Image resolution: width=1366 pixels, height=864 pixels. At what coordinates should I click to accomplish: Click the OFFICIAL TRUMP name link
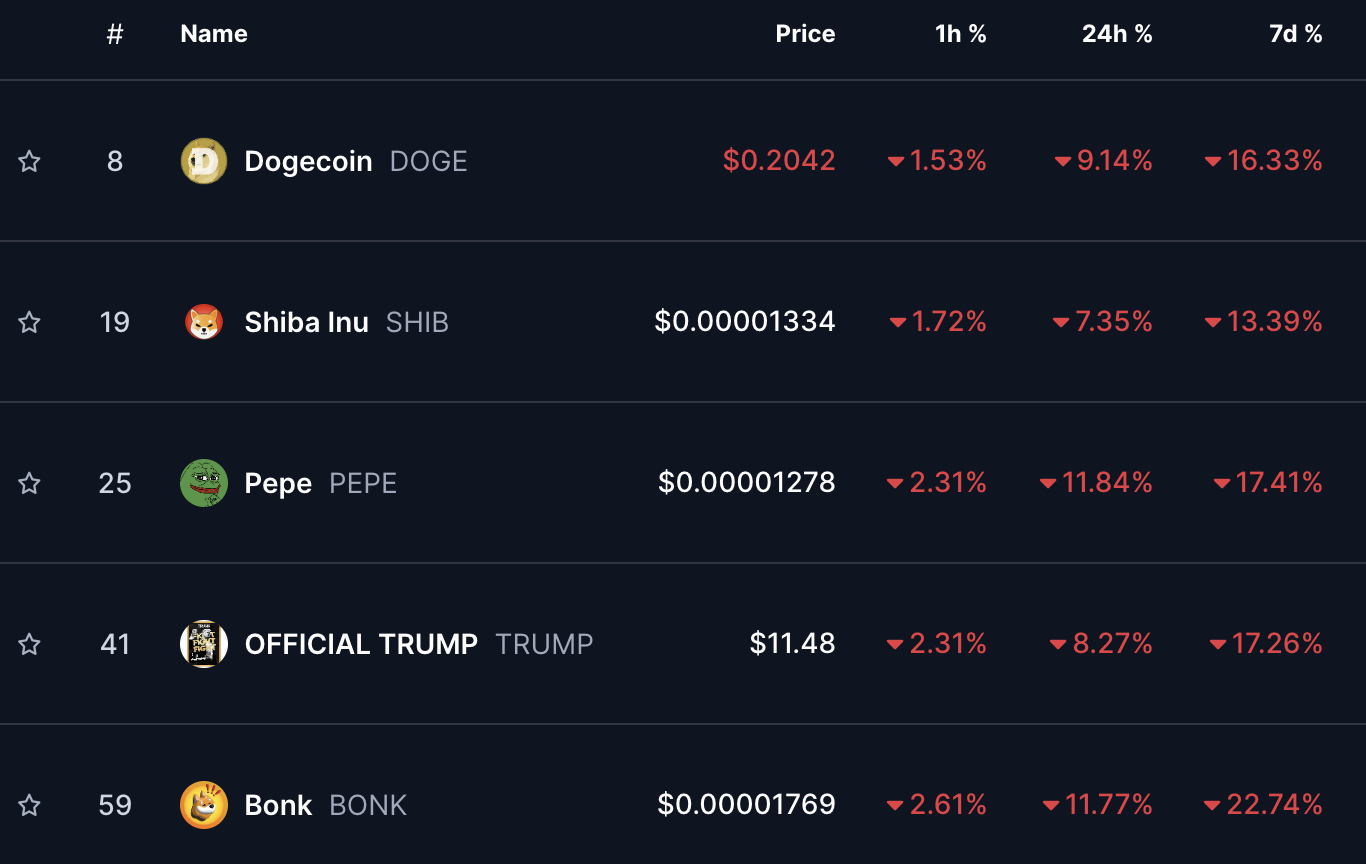coord(361,644)
